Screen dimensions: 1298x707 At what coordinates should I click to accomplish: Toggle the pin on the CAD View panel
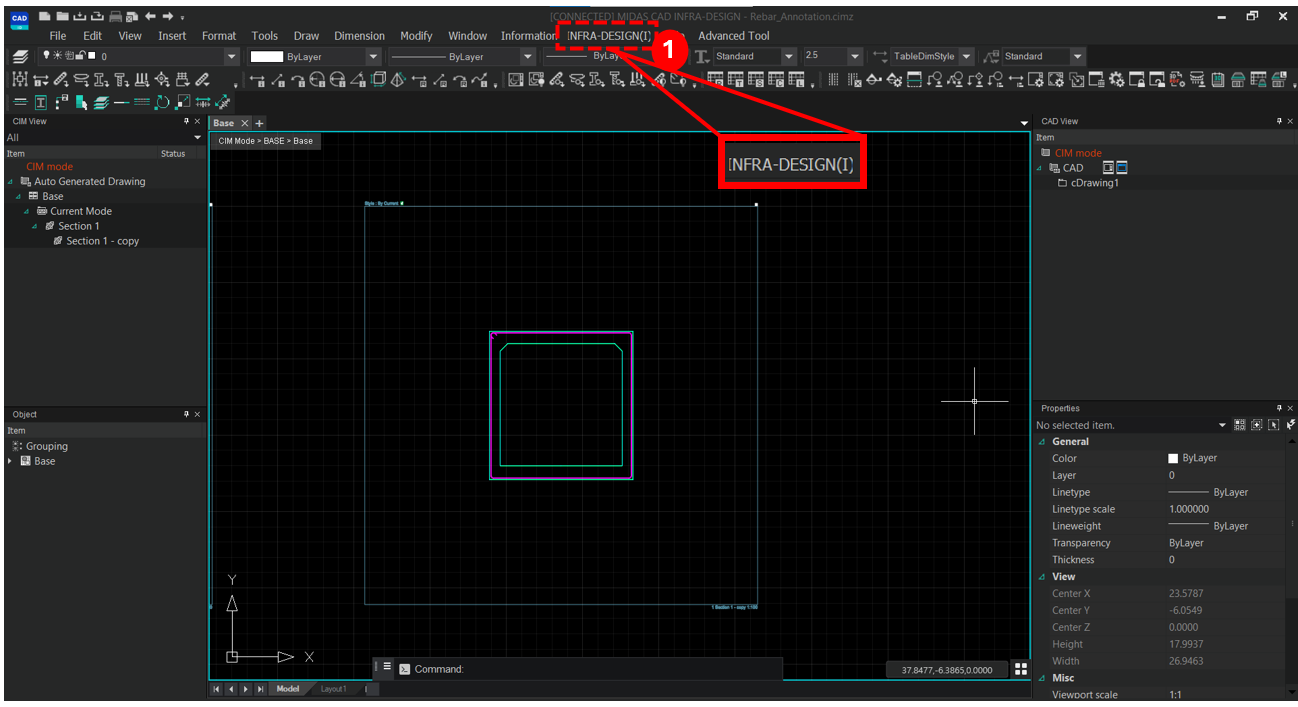coord(1279,121)
